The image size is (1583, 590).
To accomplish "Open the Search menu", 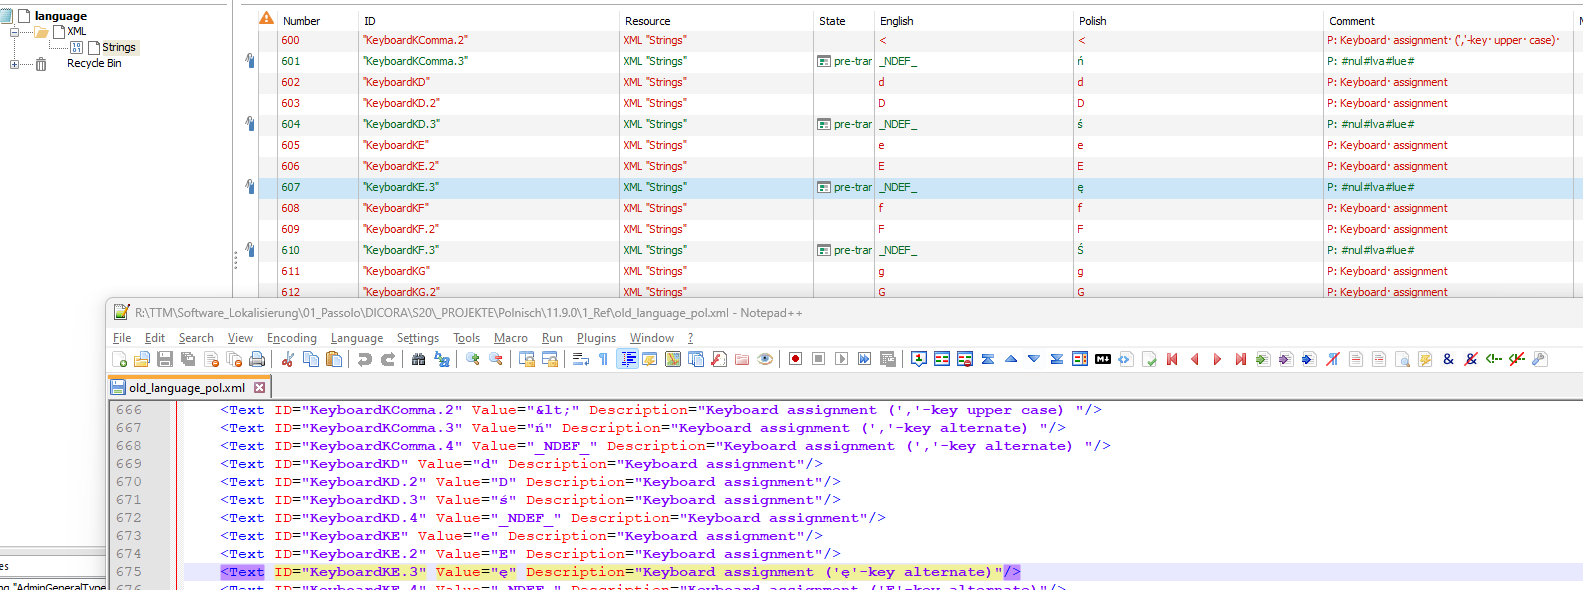I will pos(196,338).
